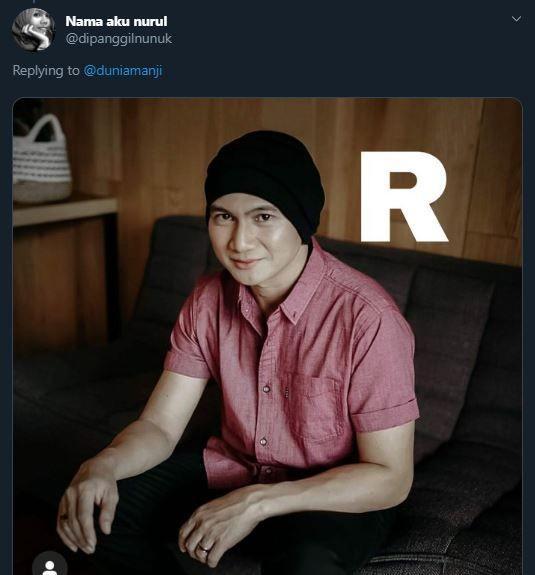Click the round profile avatar of Nama aku nurul

click(33, 29)
